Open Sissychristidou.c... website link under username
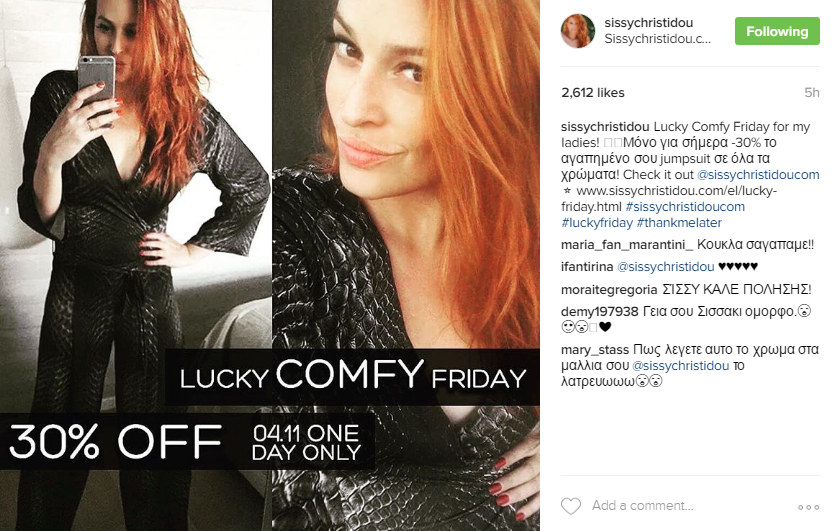The image size is (836, 531). [657, 39]
